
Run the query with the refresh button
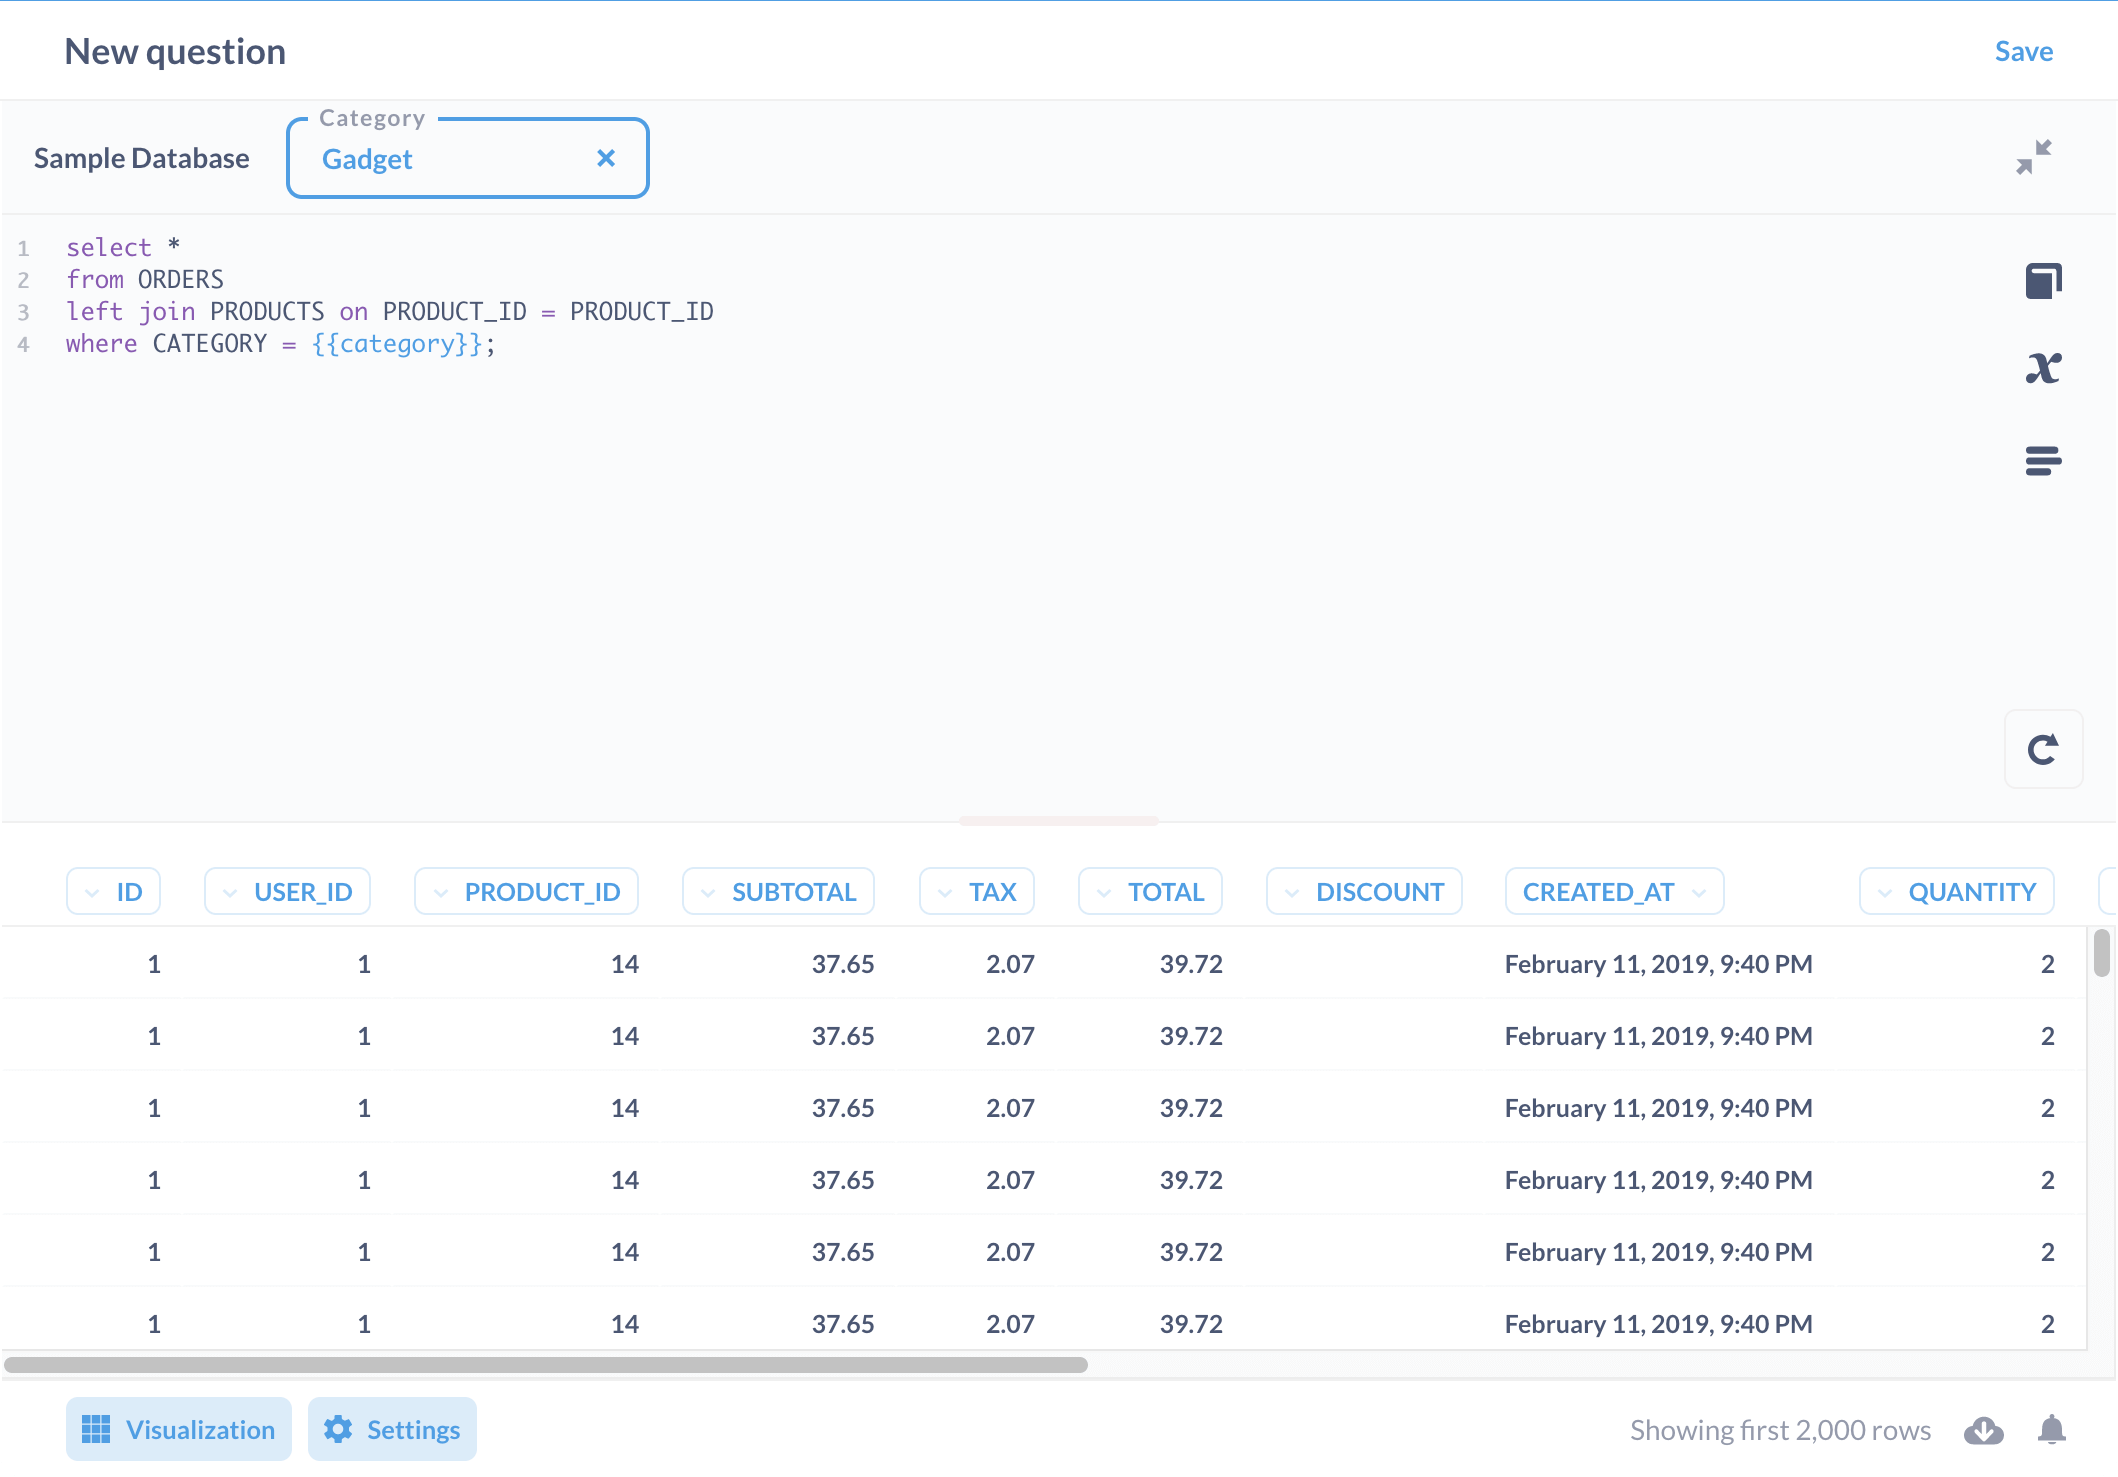[x=2043, y=749]
